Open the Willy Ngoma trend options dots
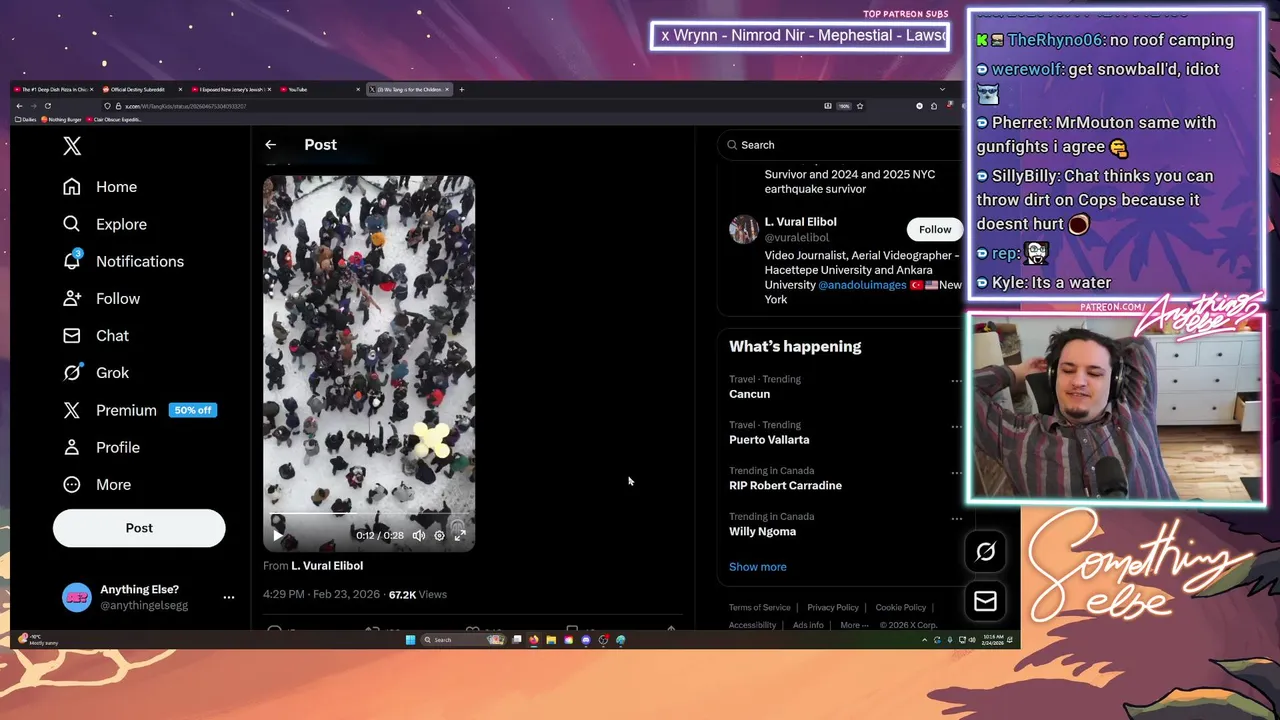The width and height of the screenshot is (1280, 720). [956, 519]
